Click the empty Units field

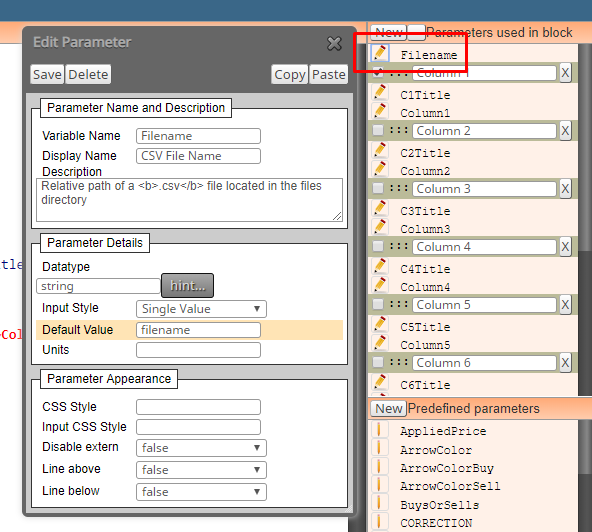click(x=198, y=350)
